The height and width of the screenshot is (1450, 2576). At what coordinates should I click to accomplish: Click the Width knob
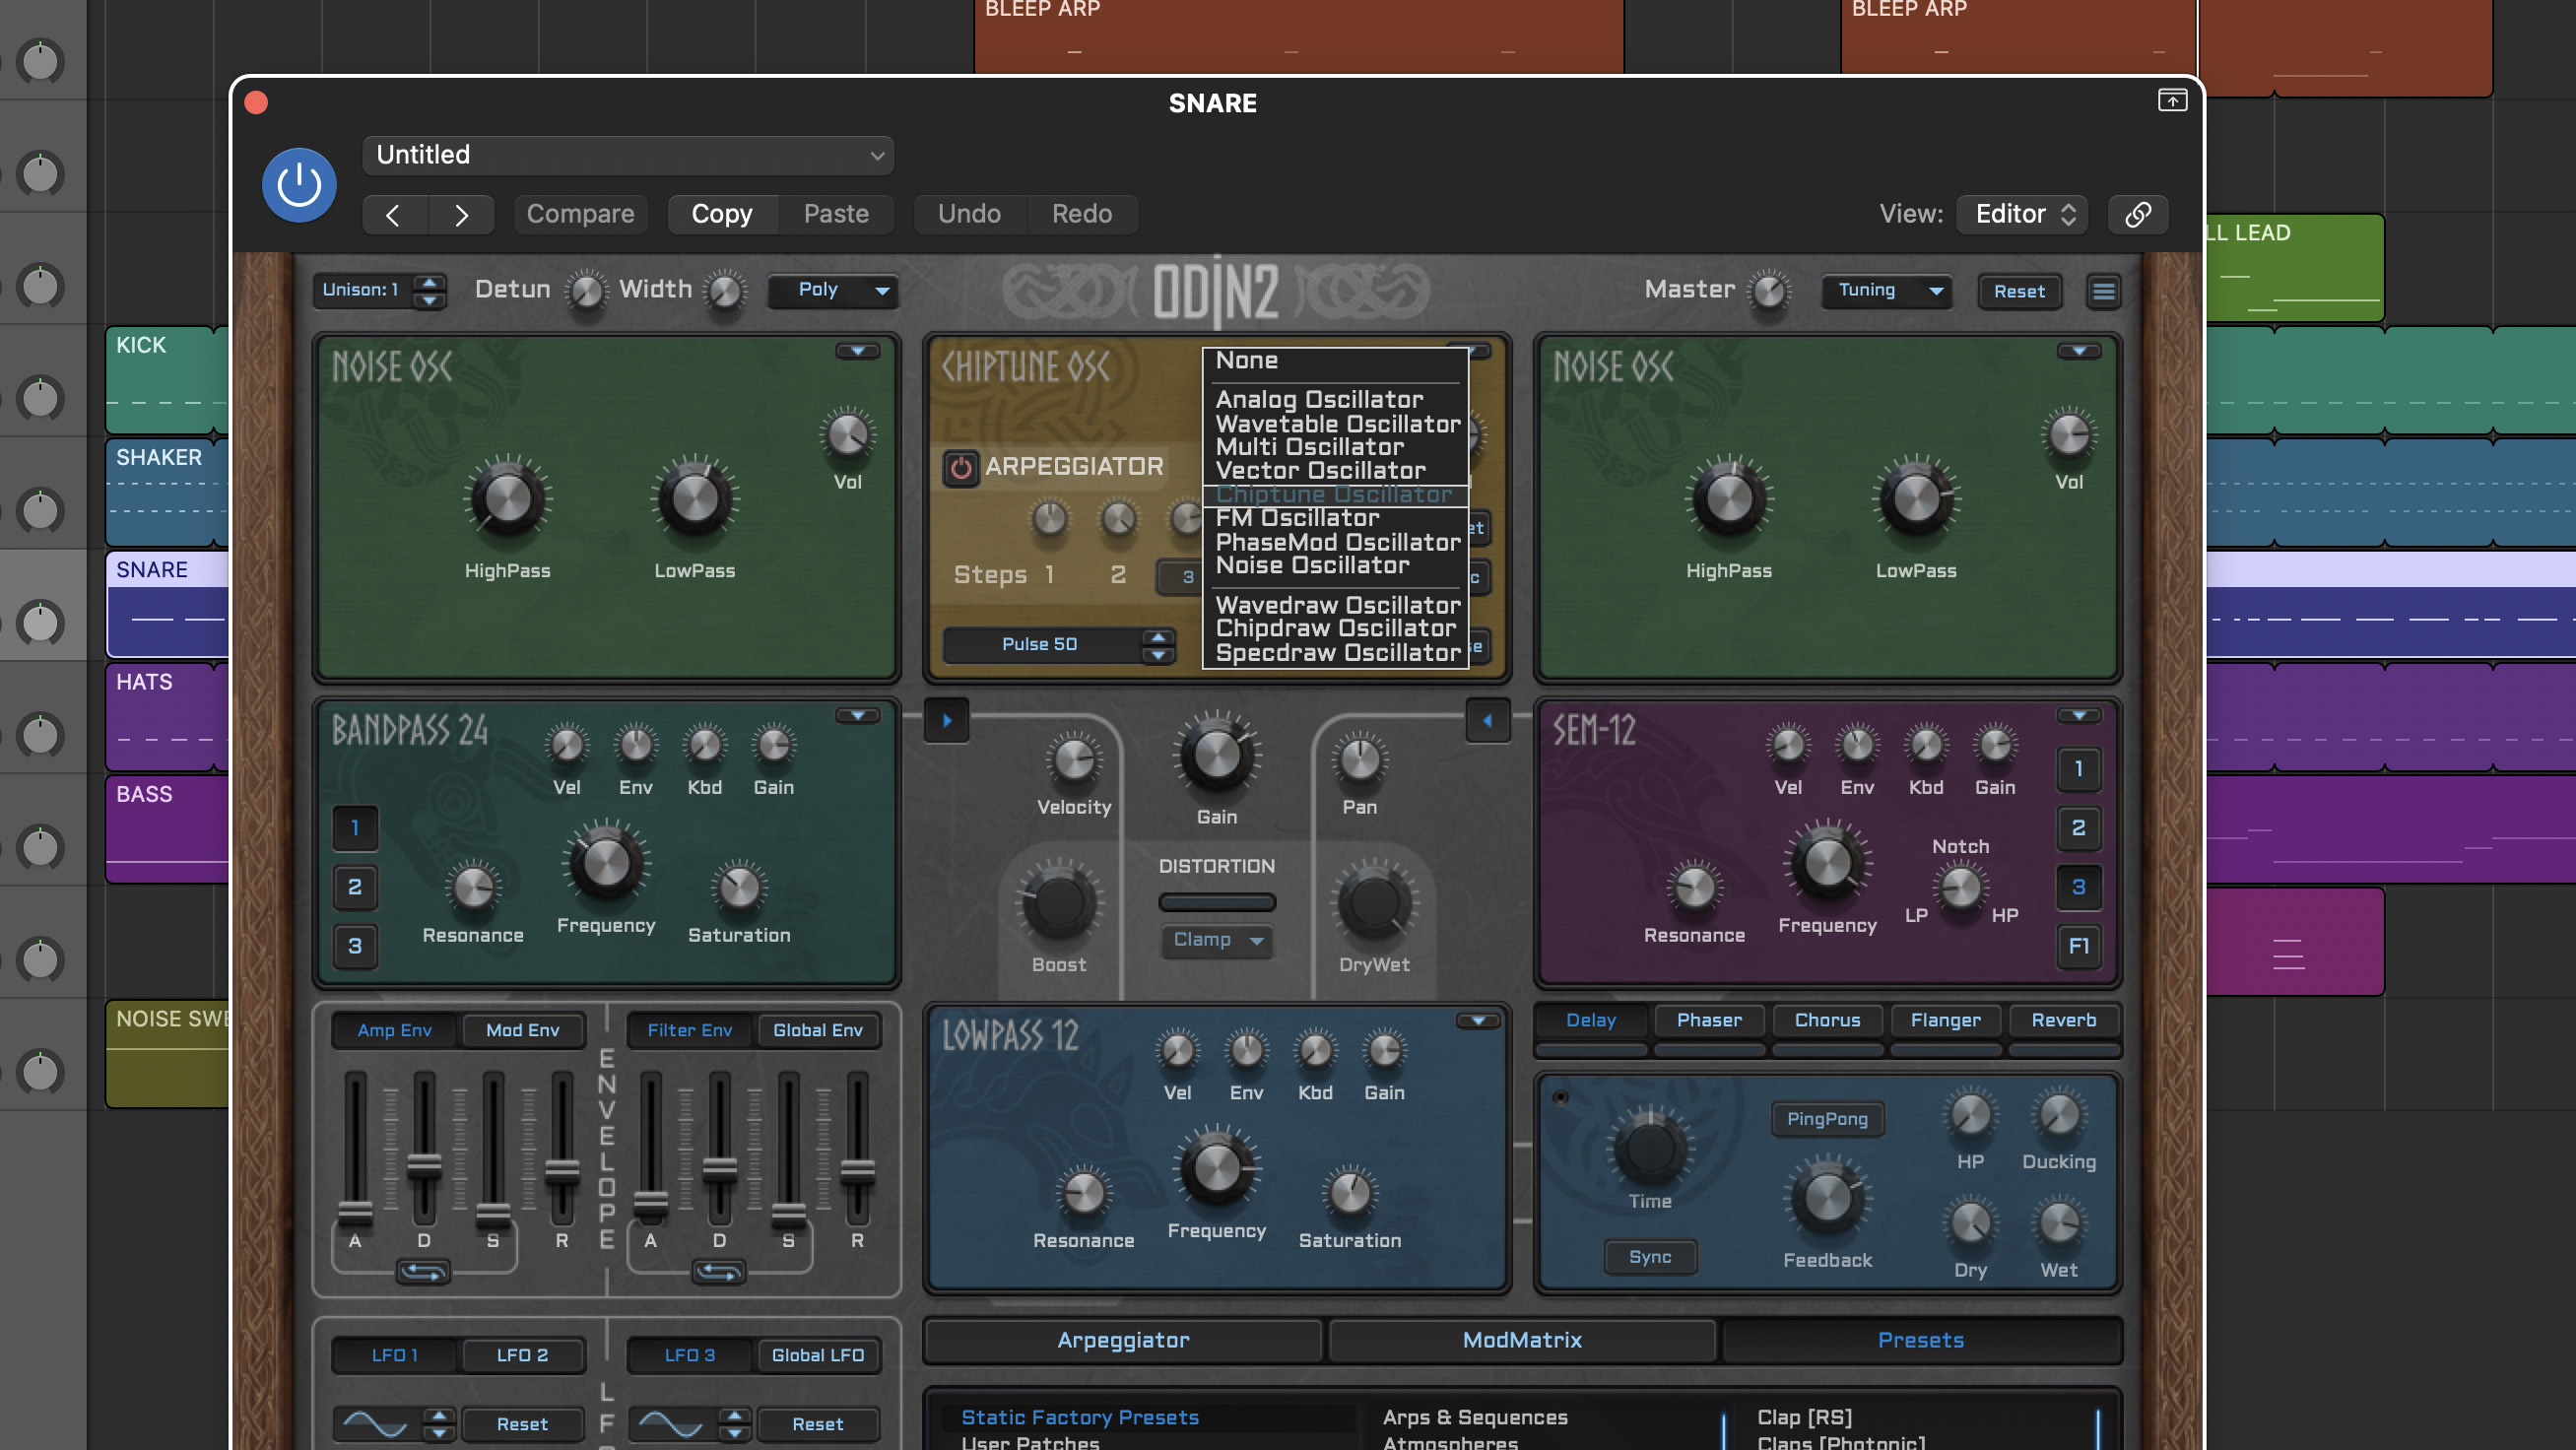pyautogui.click(x=725, y=291)
